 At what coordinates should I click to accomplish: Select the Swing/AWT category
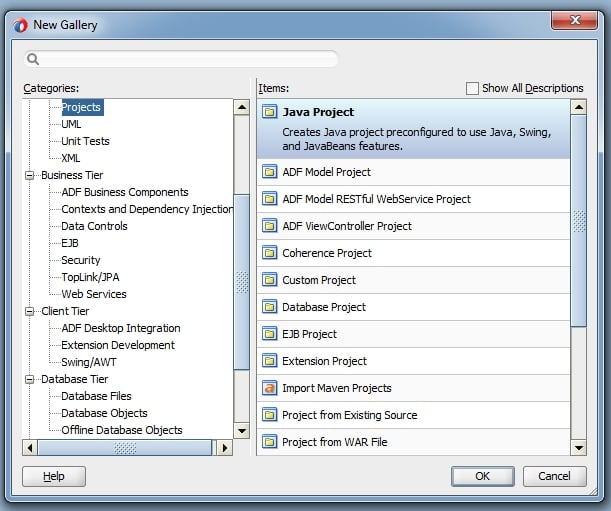point(89,362)
